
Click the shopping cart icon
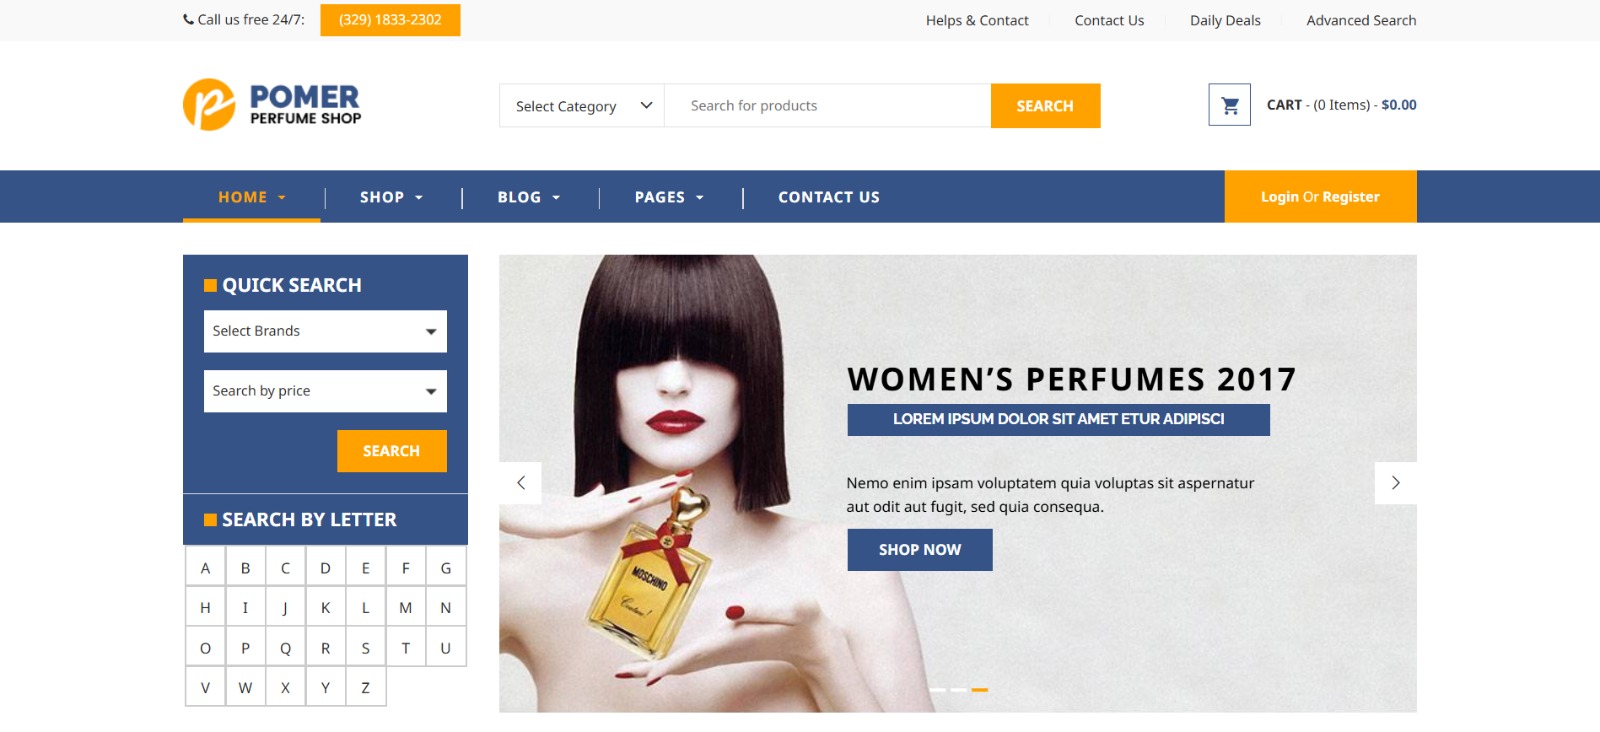(x=1229, y=105)
